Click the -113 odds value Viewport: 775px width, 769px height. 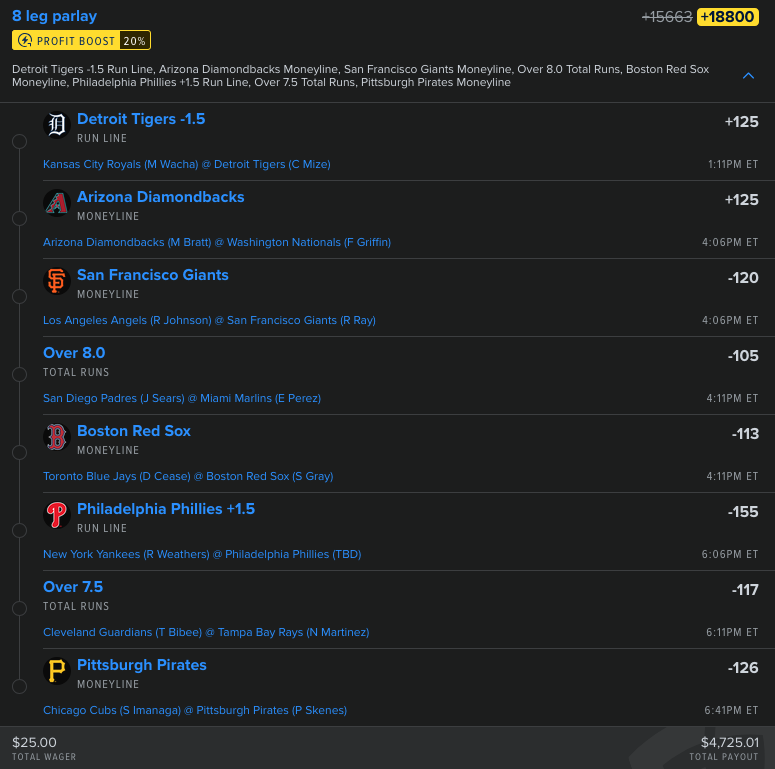[x=745, y=434]
